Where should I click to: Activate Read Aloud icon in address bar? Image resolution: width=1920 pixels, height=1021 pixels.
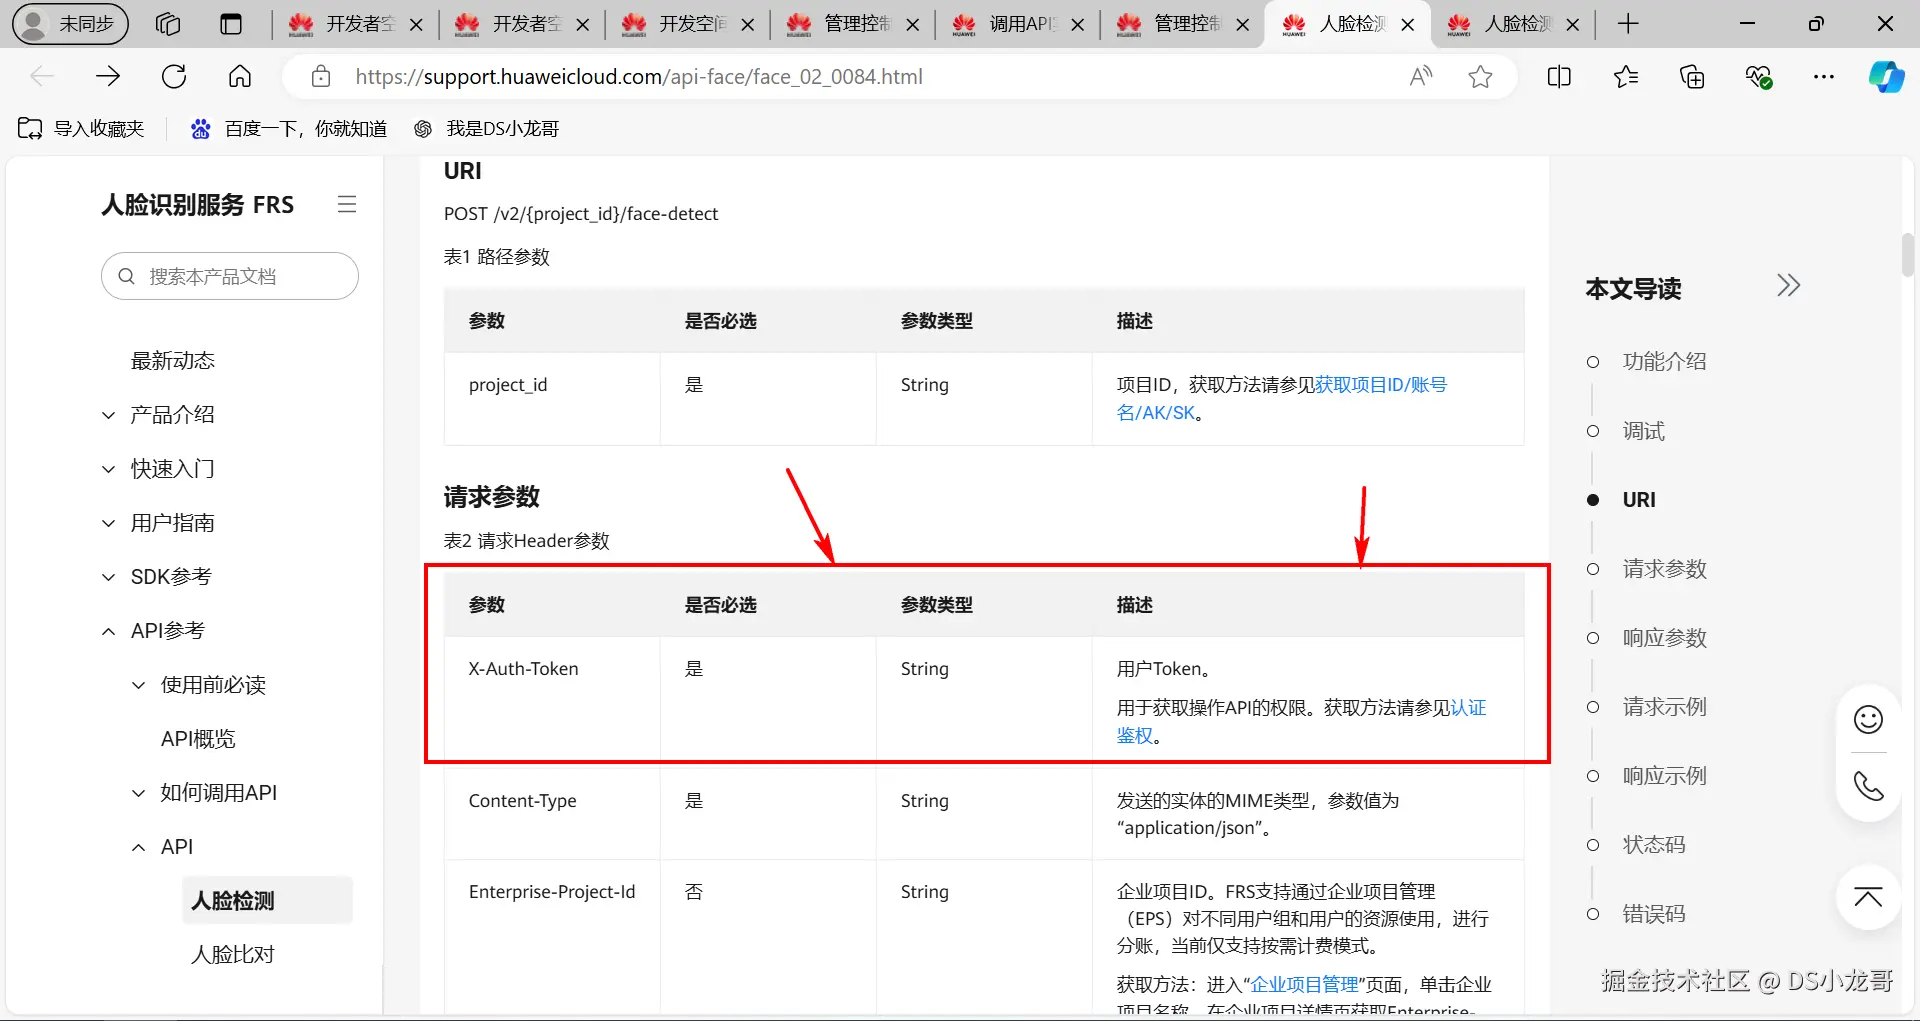[1421, 76]
